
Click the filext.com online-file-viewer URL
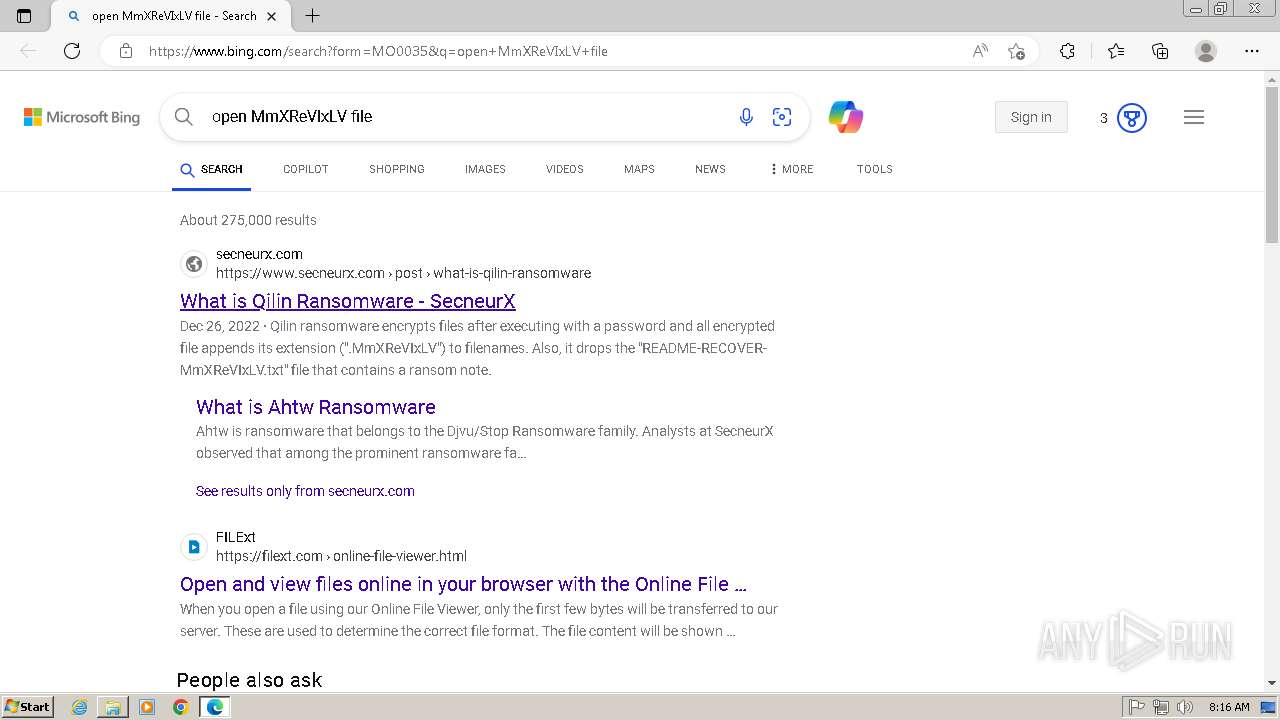click(x=341, y=556)
